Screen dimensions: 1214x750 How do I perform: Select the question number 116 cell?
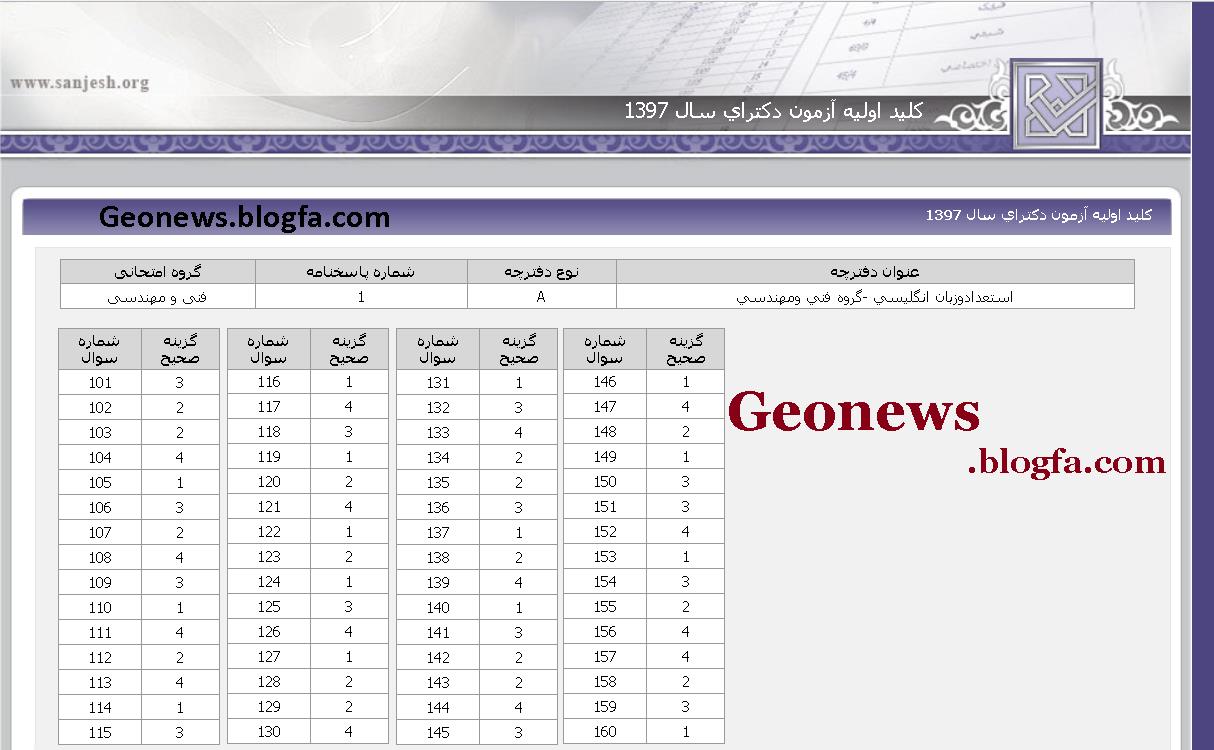tap(269, 382)
